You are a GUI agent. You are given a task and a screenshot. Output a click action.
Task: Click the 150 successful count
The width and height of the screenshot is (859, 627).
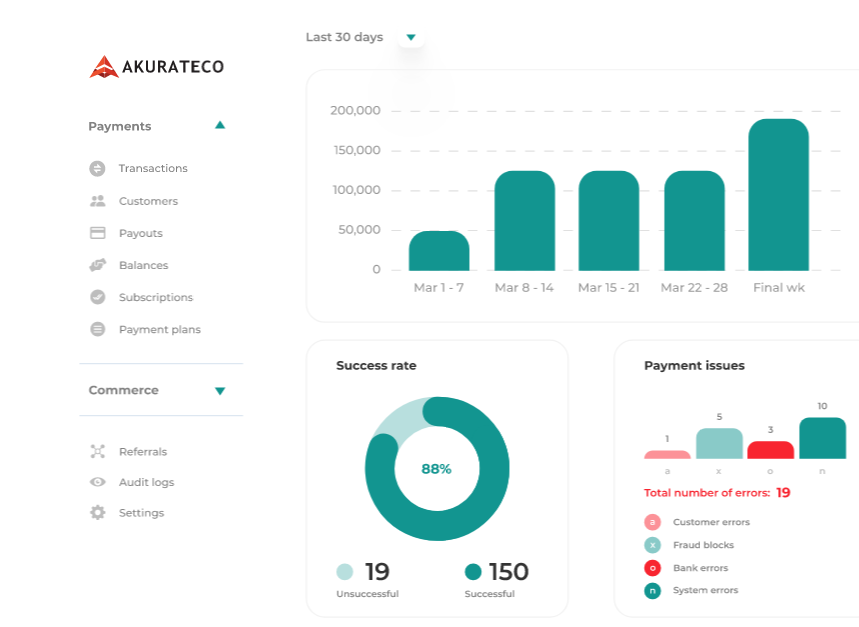click(x=508, y=572)
